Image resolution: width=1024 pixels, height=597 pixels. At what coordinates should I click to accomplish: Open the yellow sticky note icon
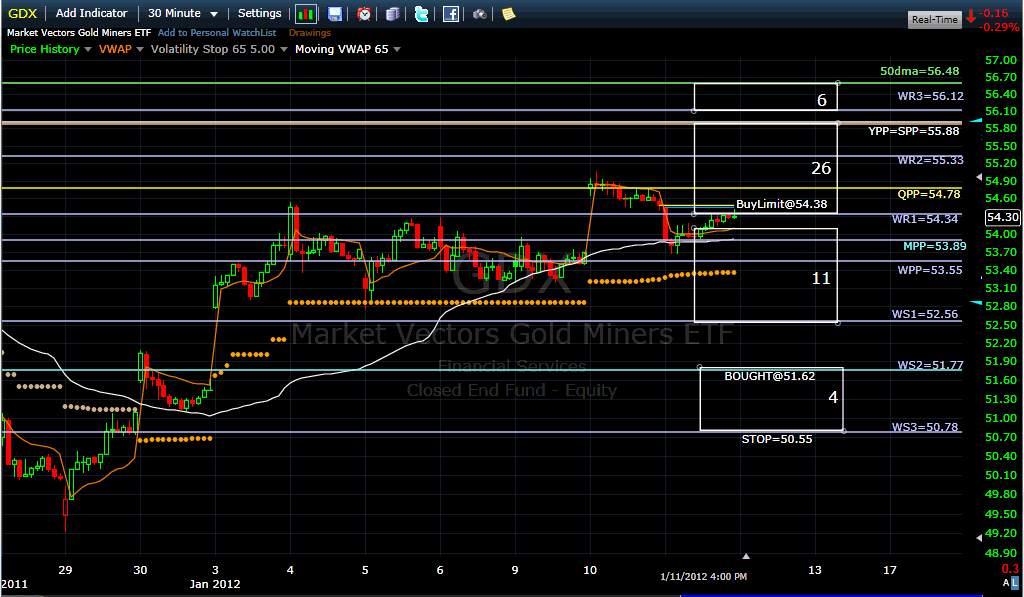pyautogui.click(x=508, y=14)
